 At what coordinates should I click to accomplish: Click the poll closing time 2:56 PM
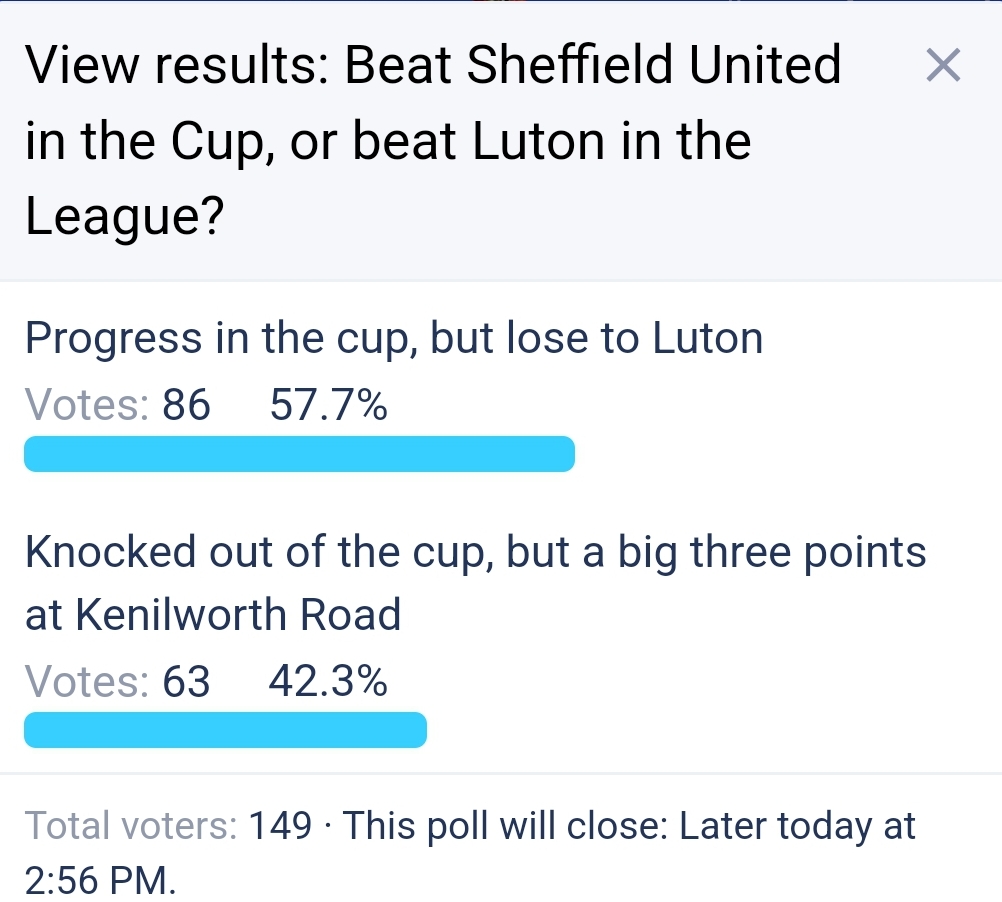point(100,880)
